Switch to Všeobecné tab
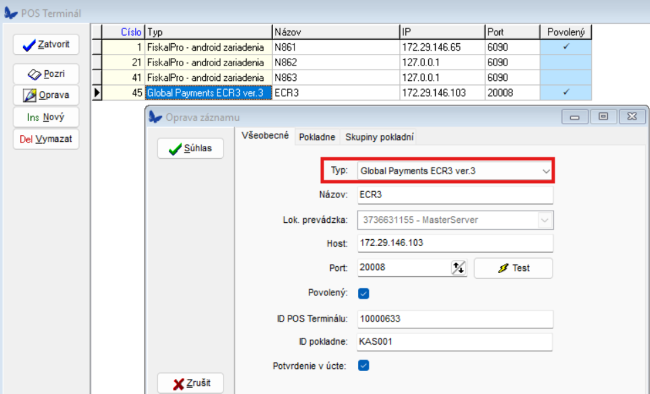The width and height of the screenshot is (650, 394). 265,136
